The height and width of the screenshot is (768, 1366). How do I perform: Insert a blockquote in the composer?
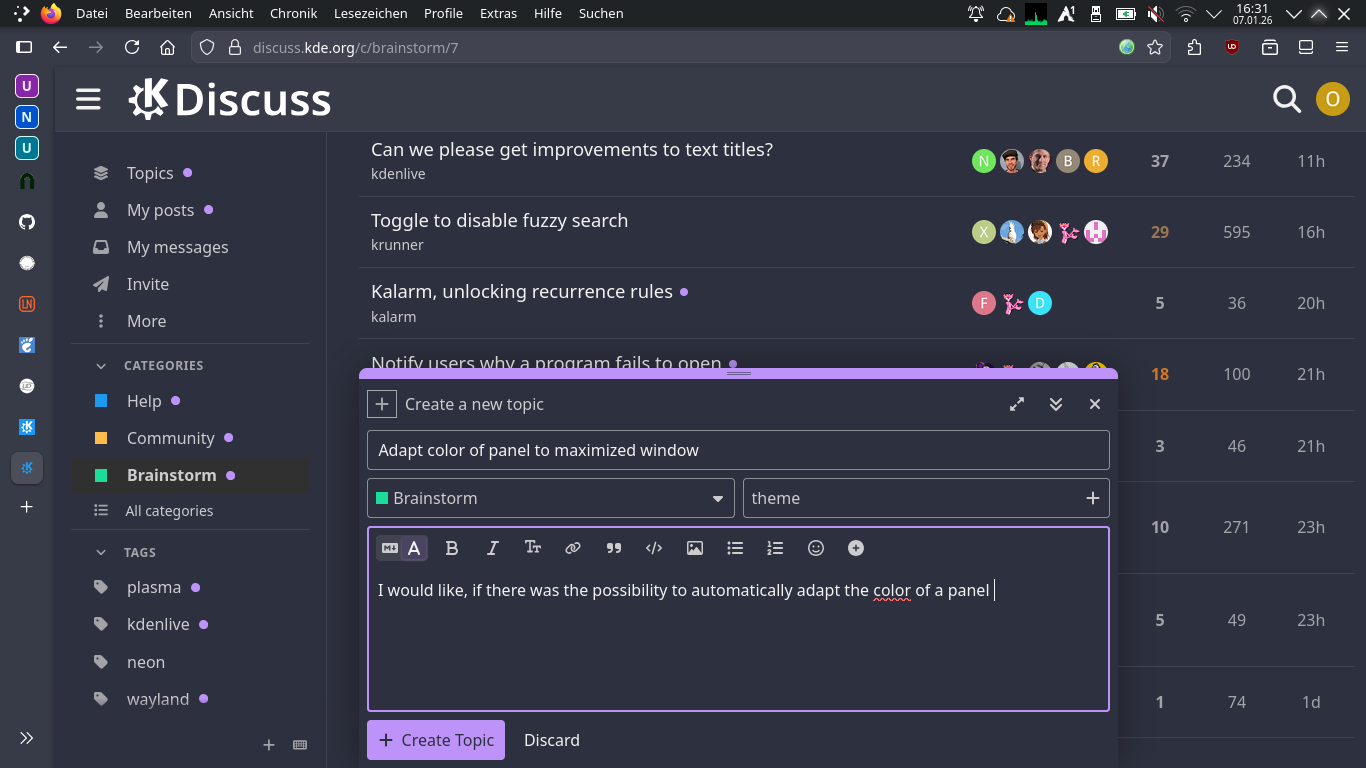point(614,548)
